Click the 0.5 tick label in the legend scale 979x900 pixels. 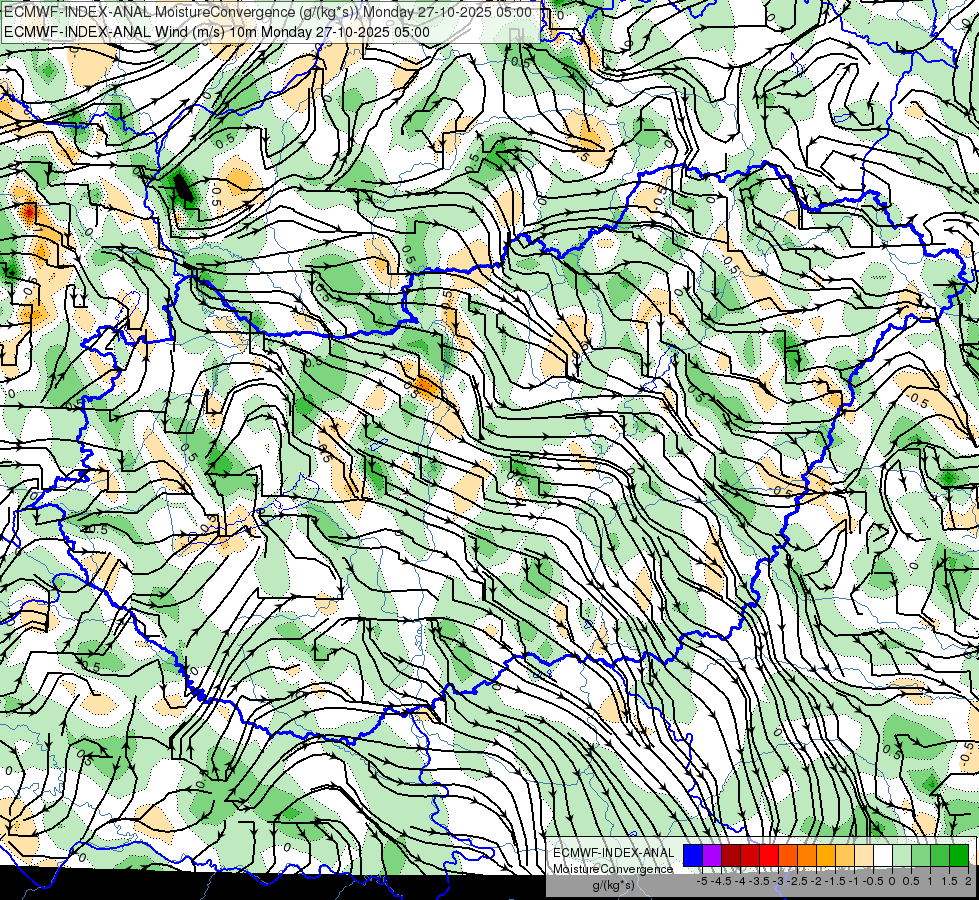tap(911, 881)
